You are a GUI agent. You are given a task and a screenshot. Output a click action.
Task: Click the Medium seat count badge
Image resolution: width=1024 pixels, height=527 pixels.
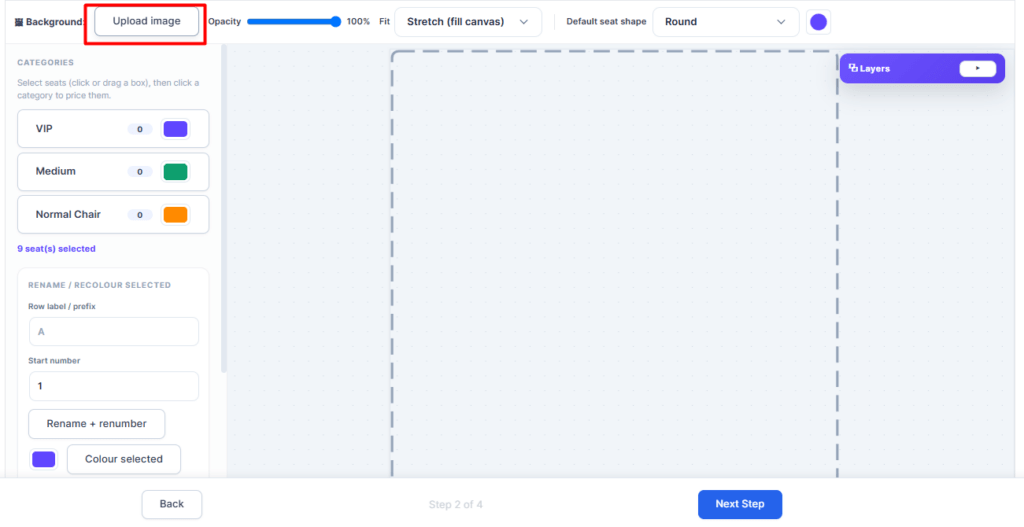coord(140,172)
